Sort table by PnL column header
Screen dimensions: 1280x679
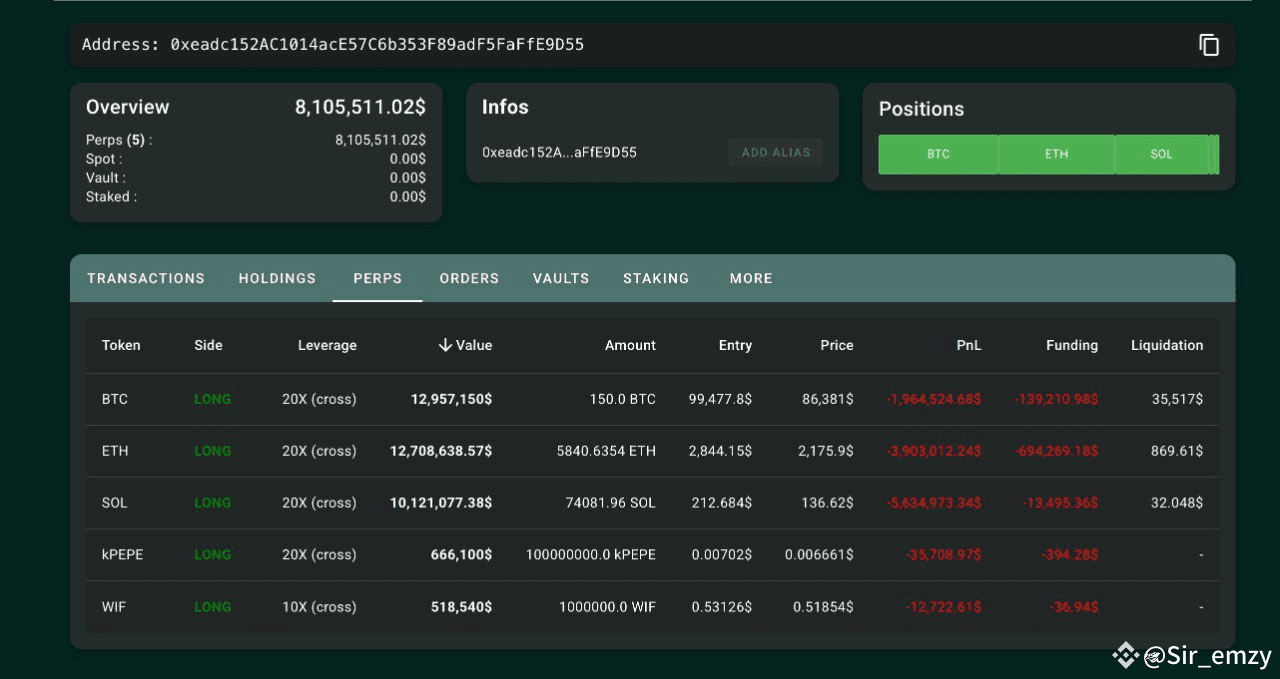tap(968, 345)
